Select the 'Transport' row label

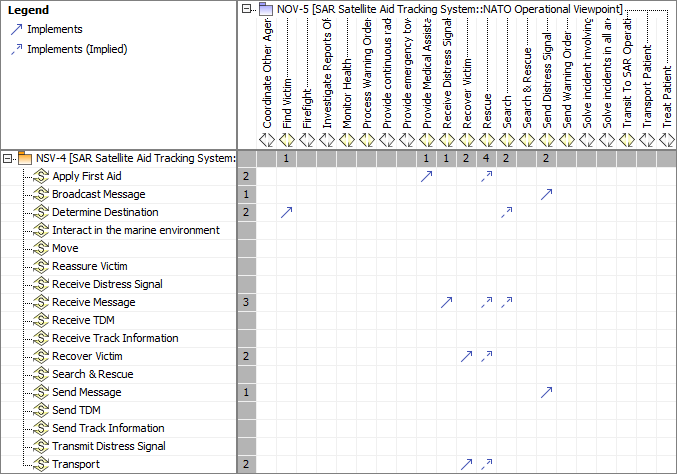point(76,464)
